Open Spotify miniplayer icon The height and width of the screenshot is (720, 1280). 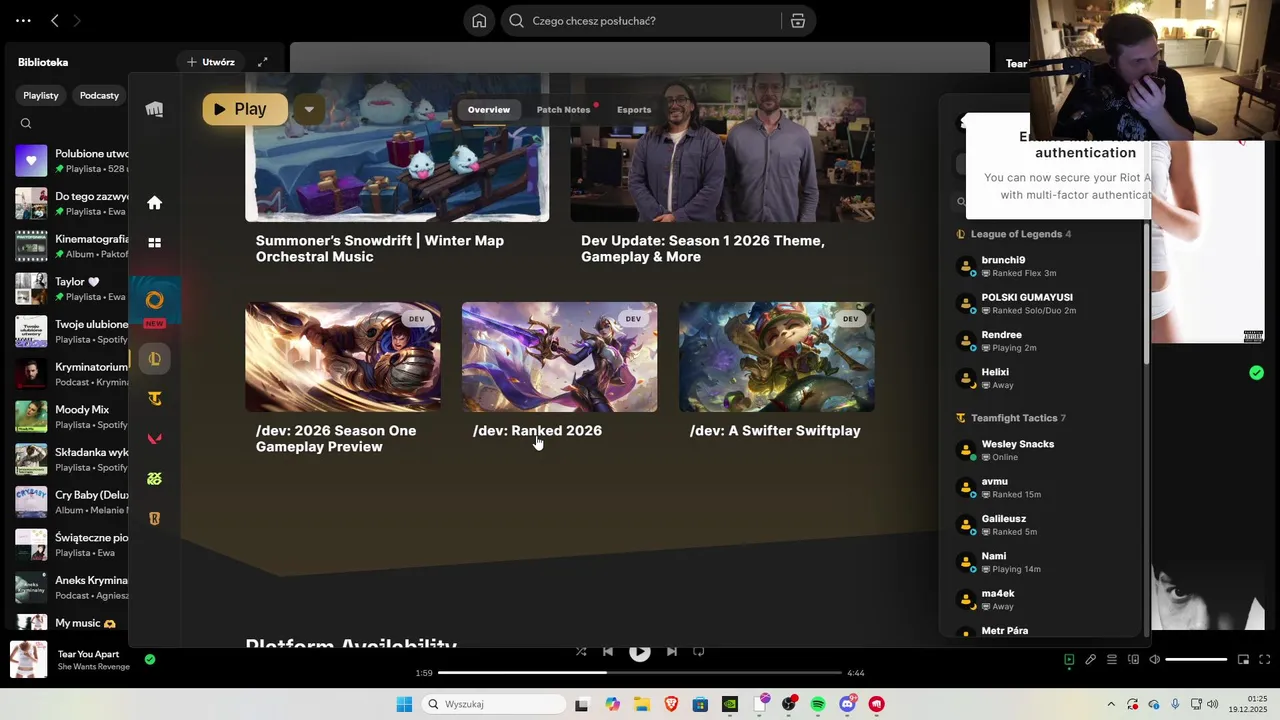tap(1243, 660)
